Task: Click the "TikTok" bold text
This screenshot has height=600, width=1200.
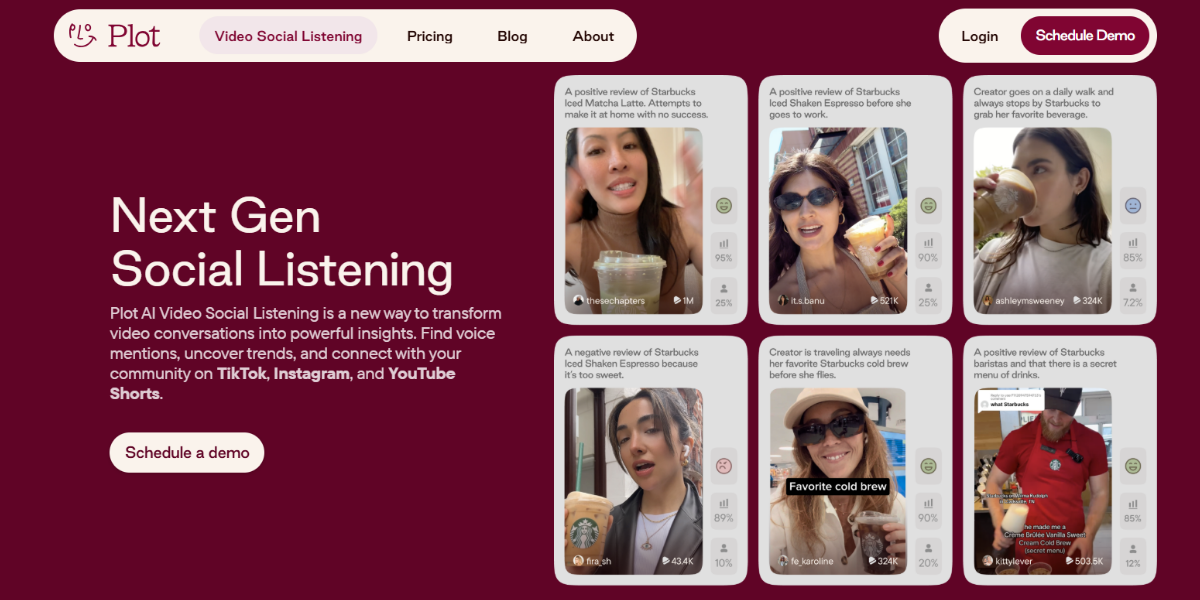Action: pyautogui.click(x=242, y=373)
